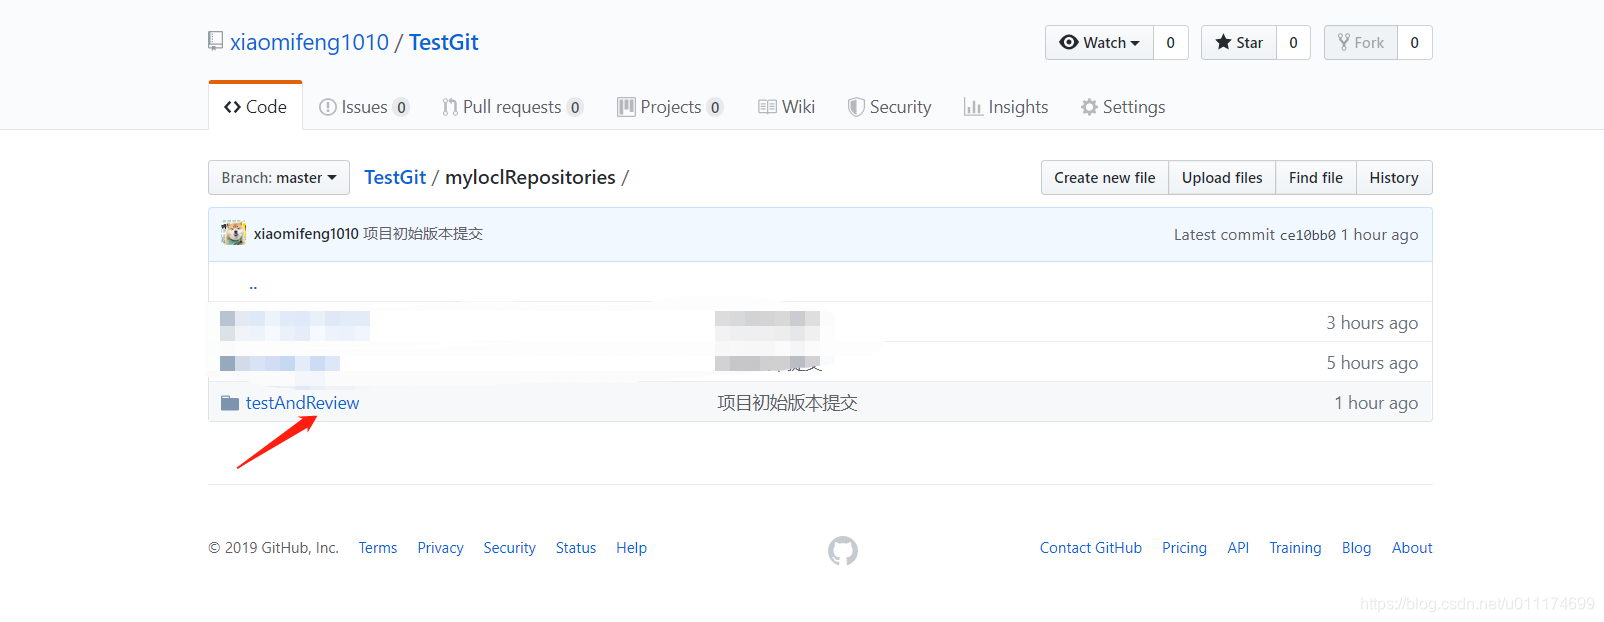Click the stargazers count next to Star
1604x622 pixels.
click(x=1293, y=42)
